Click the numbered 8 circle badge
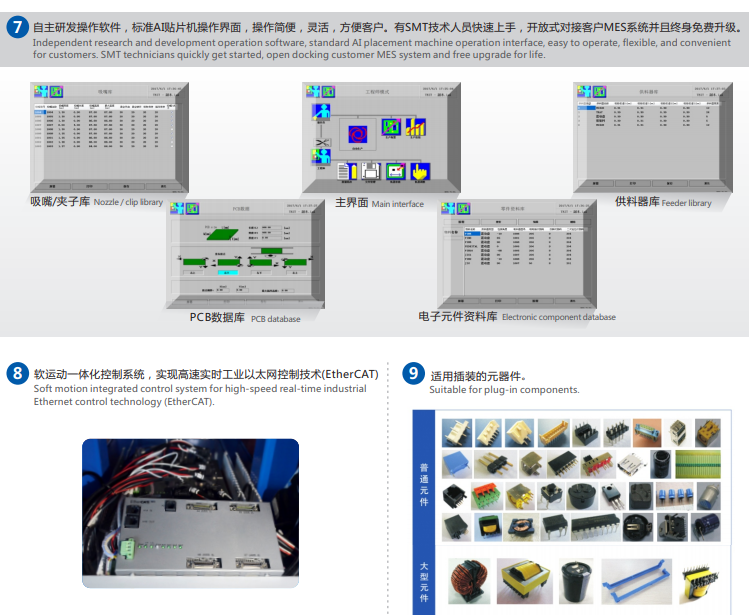Viewport: 749px width, 615px height. 17,375
